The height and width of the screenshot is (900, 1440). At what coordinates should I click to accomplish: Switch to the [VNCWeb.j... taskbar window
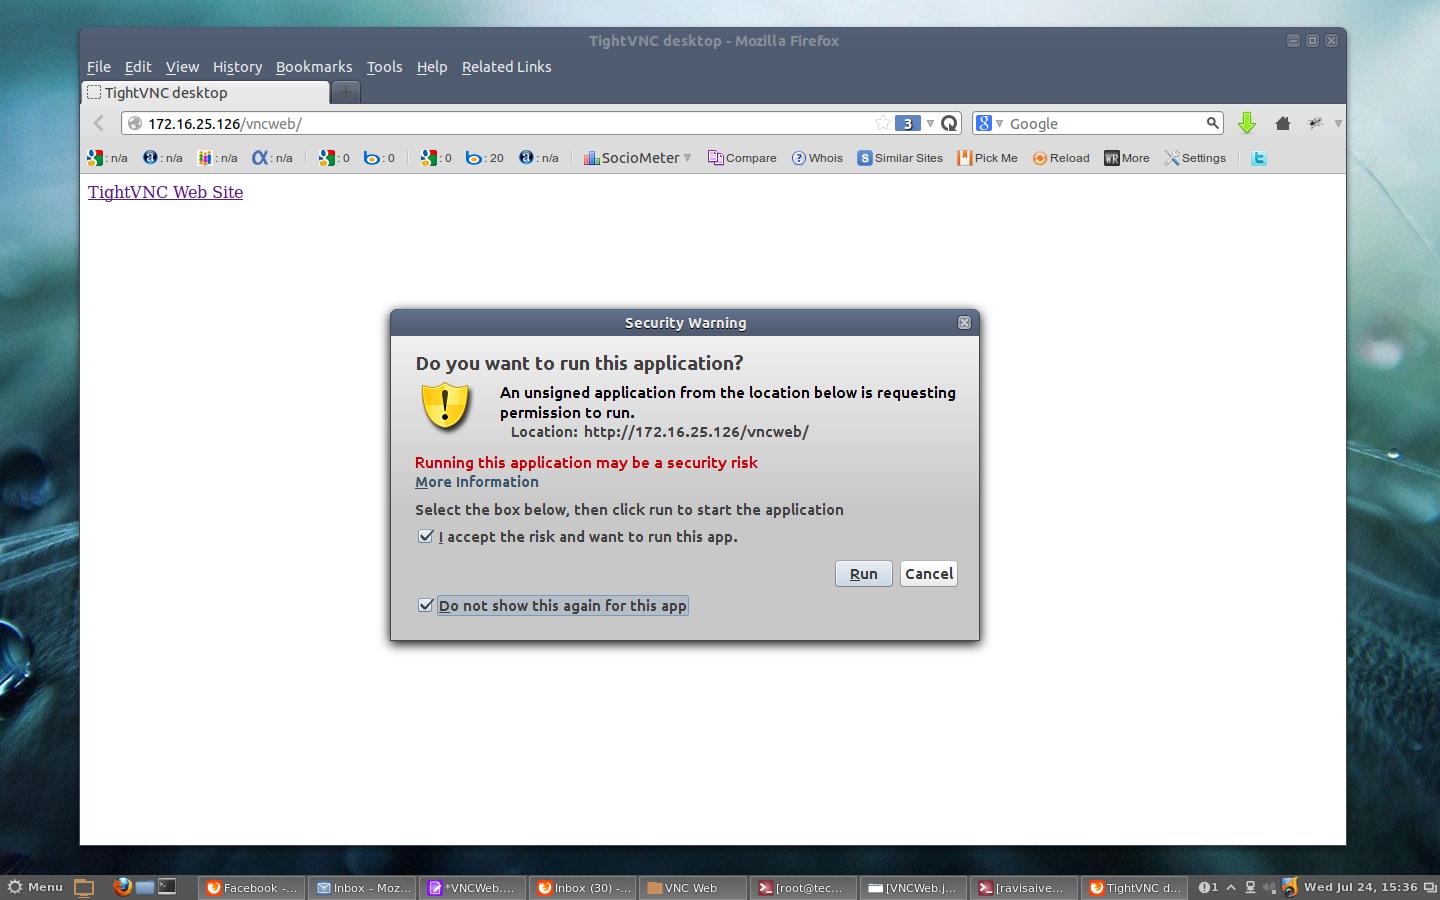tap(914, 887)
